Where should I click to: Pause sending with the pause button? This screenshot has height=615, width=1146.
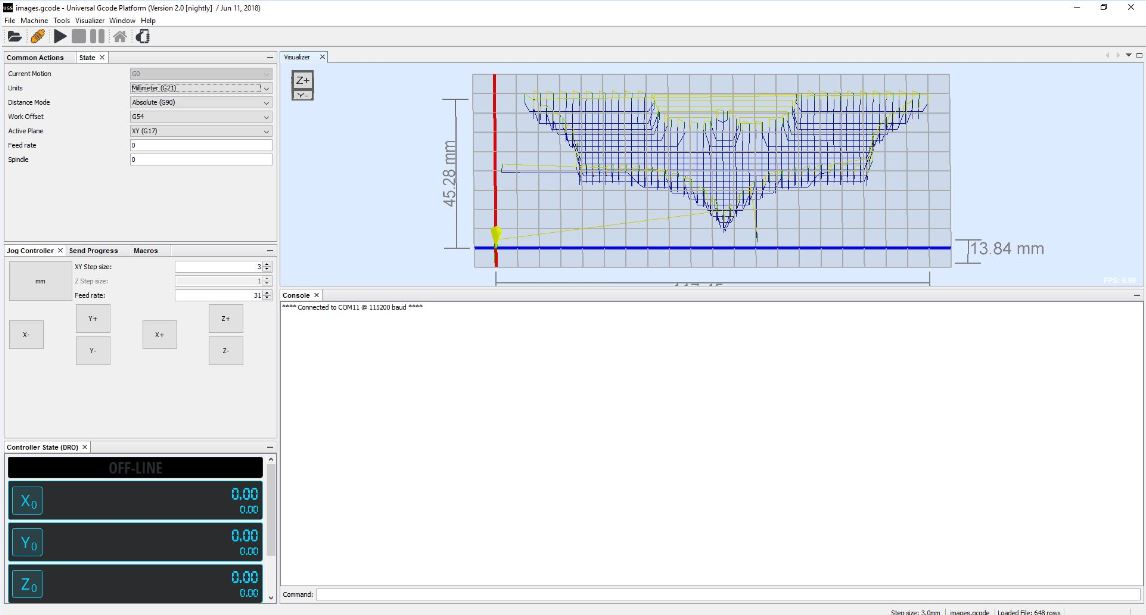[97, 36]
